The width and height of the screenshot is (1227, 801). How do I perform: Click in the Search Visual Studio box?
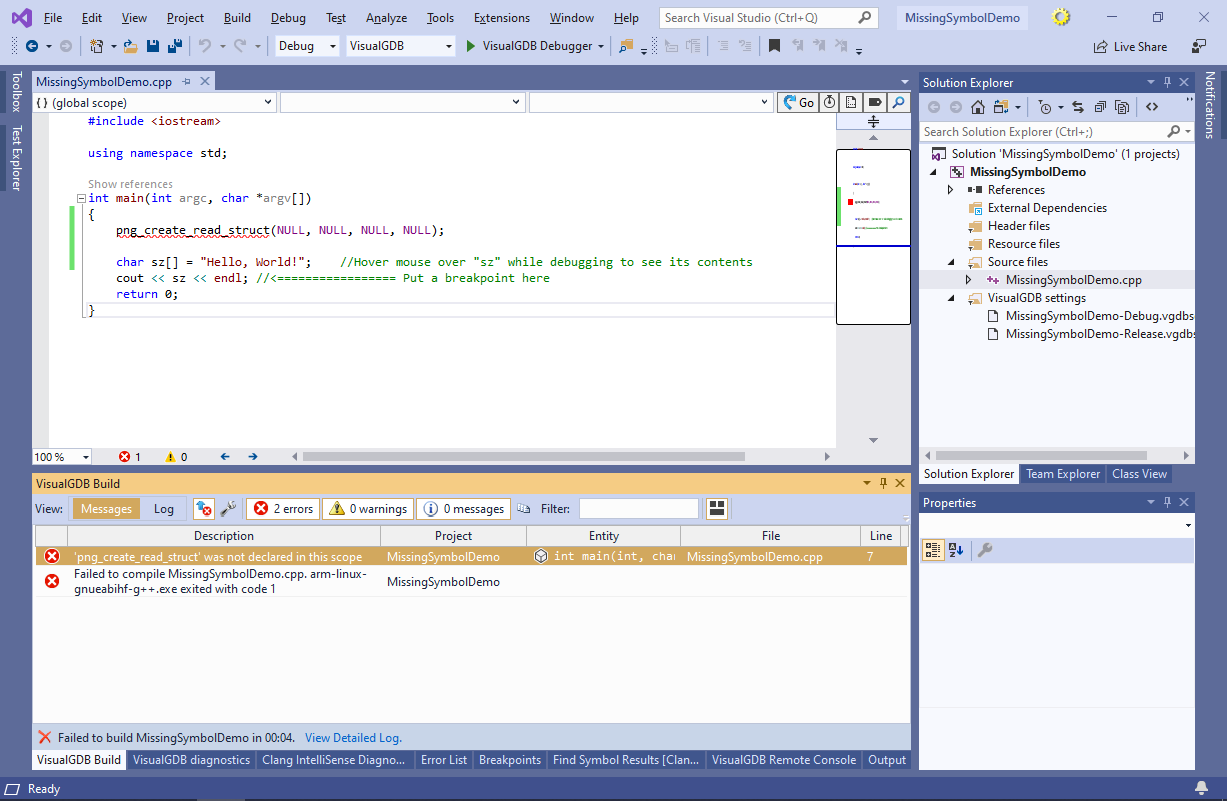769,18
